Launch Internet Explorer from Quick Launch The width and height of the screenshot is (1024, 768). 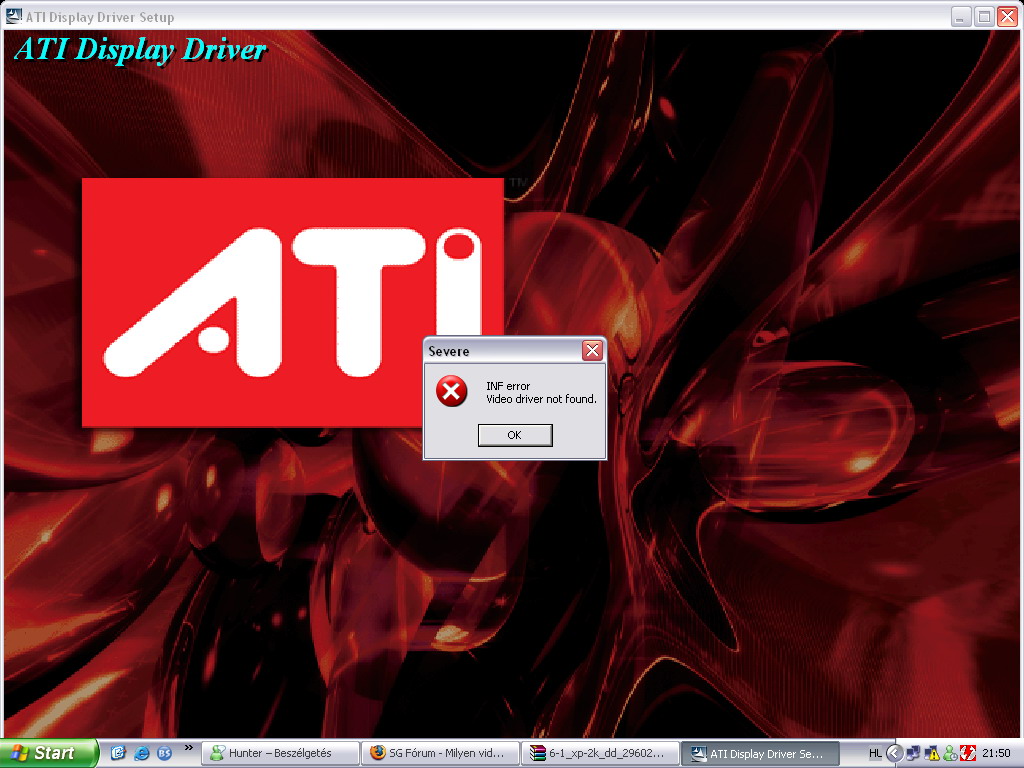click(141, 753)
